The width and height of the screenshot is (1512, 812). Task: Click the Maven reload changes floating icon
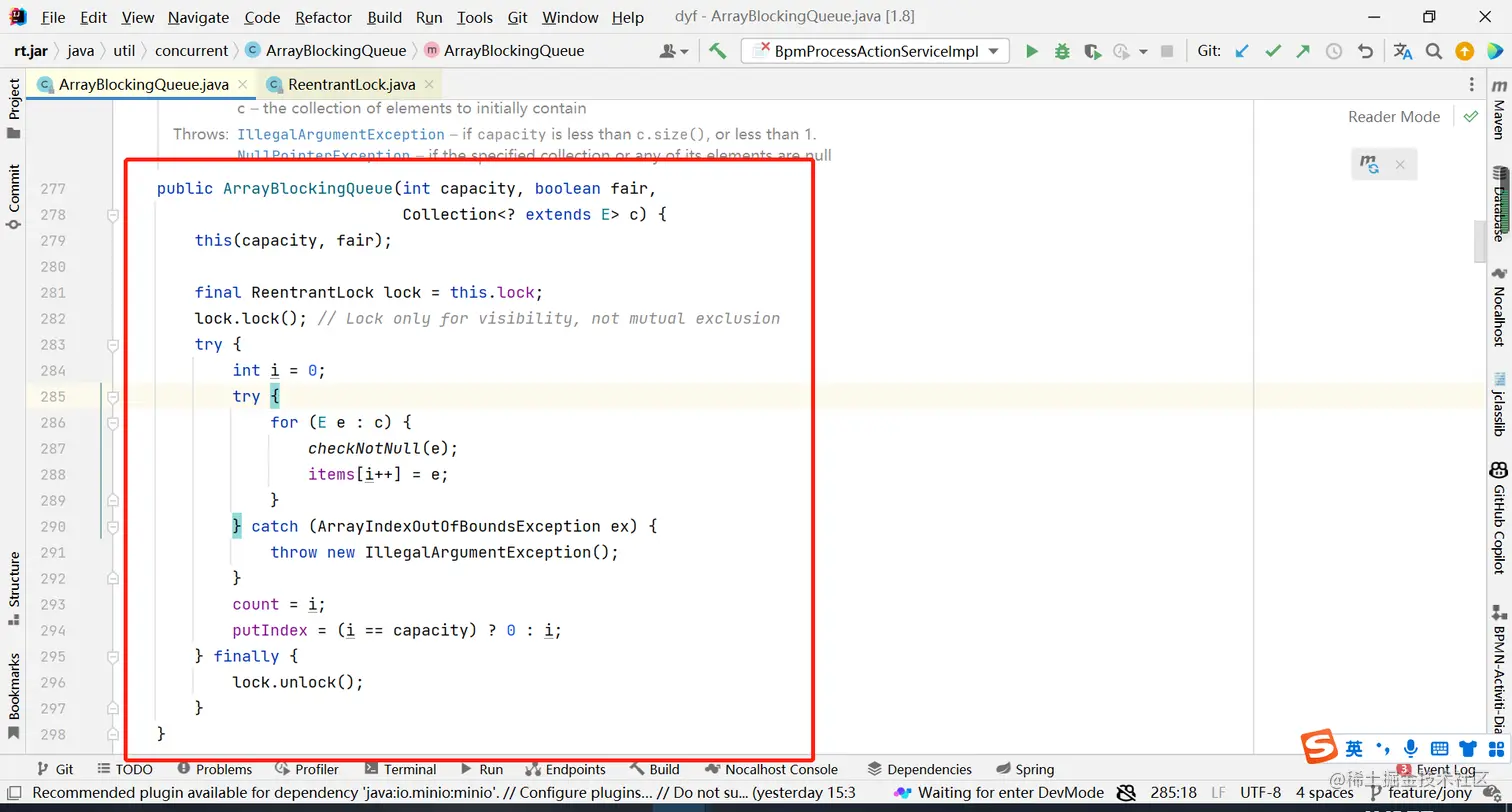click(1369, 165)
